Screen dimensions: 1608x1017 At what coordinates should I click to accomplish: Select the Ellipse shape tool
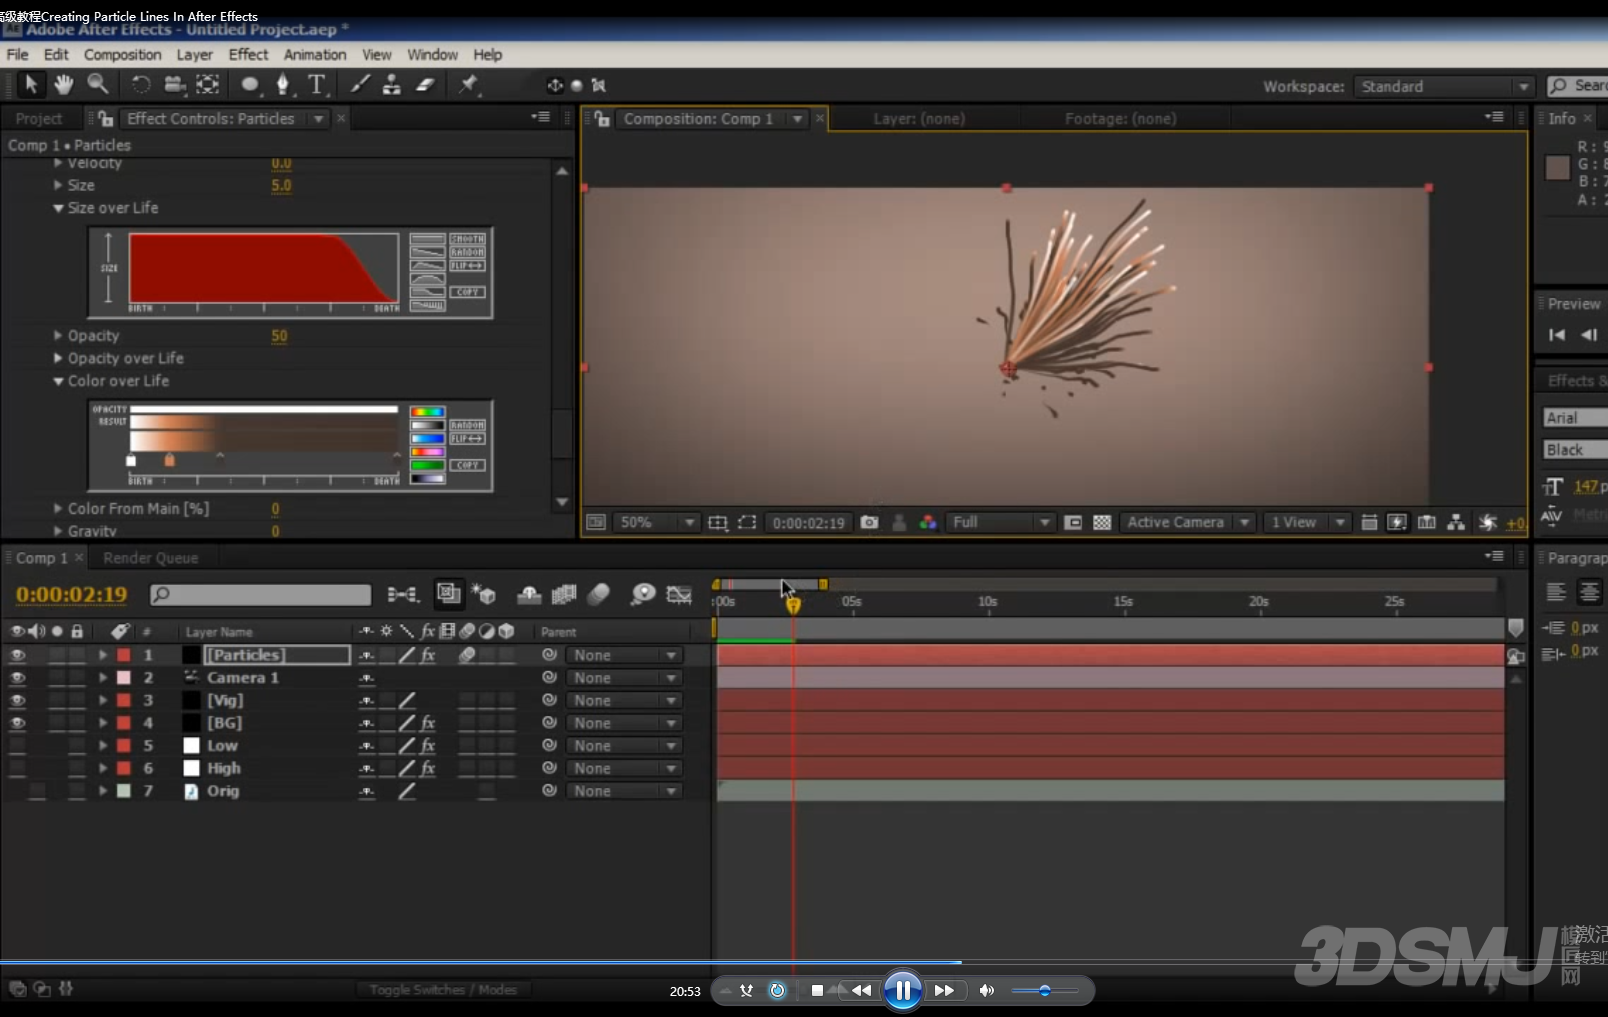(250, 85)
